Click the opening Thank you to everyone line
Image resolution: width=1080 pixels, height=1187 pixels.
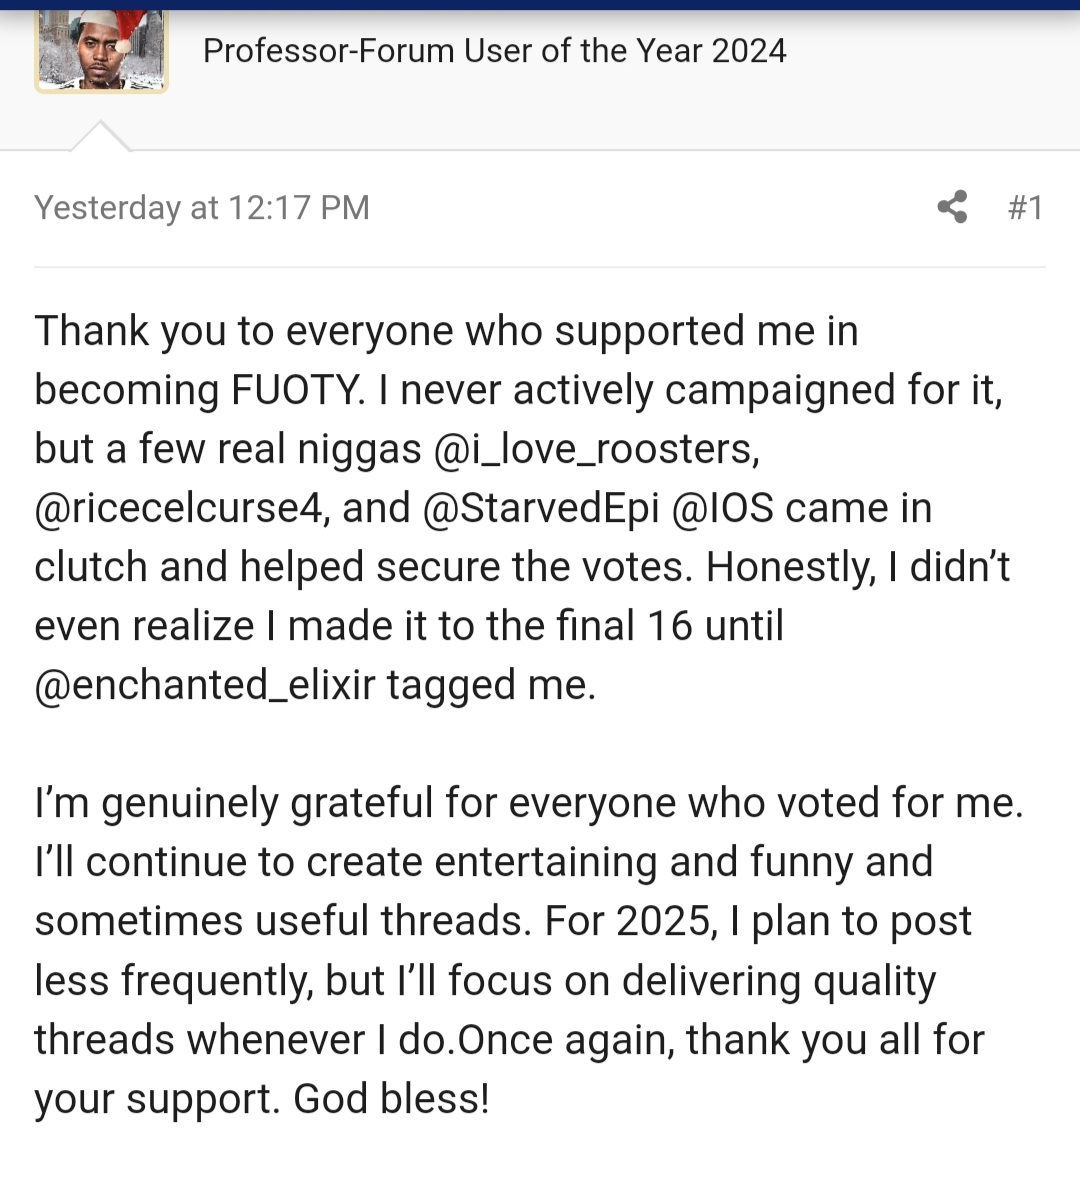(446, 331)
